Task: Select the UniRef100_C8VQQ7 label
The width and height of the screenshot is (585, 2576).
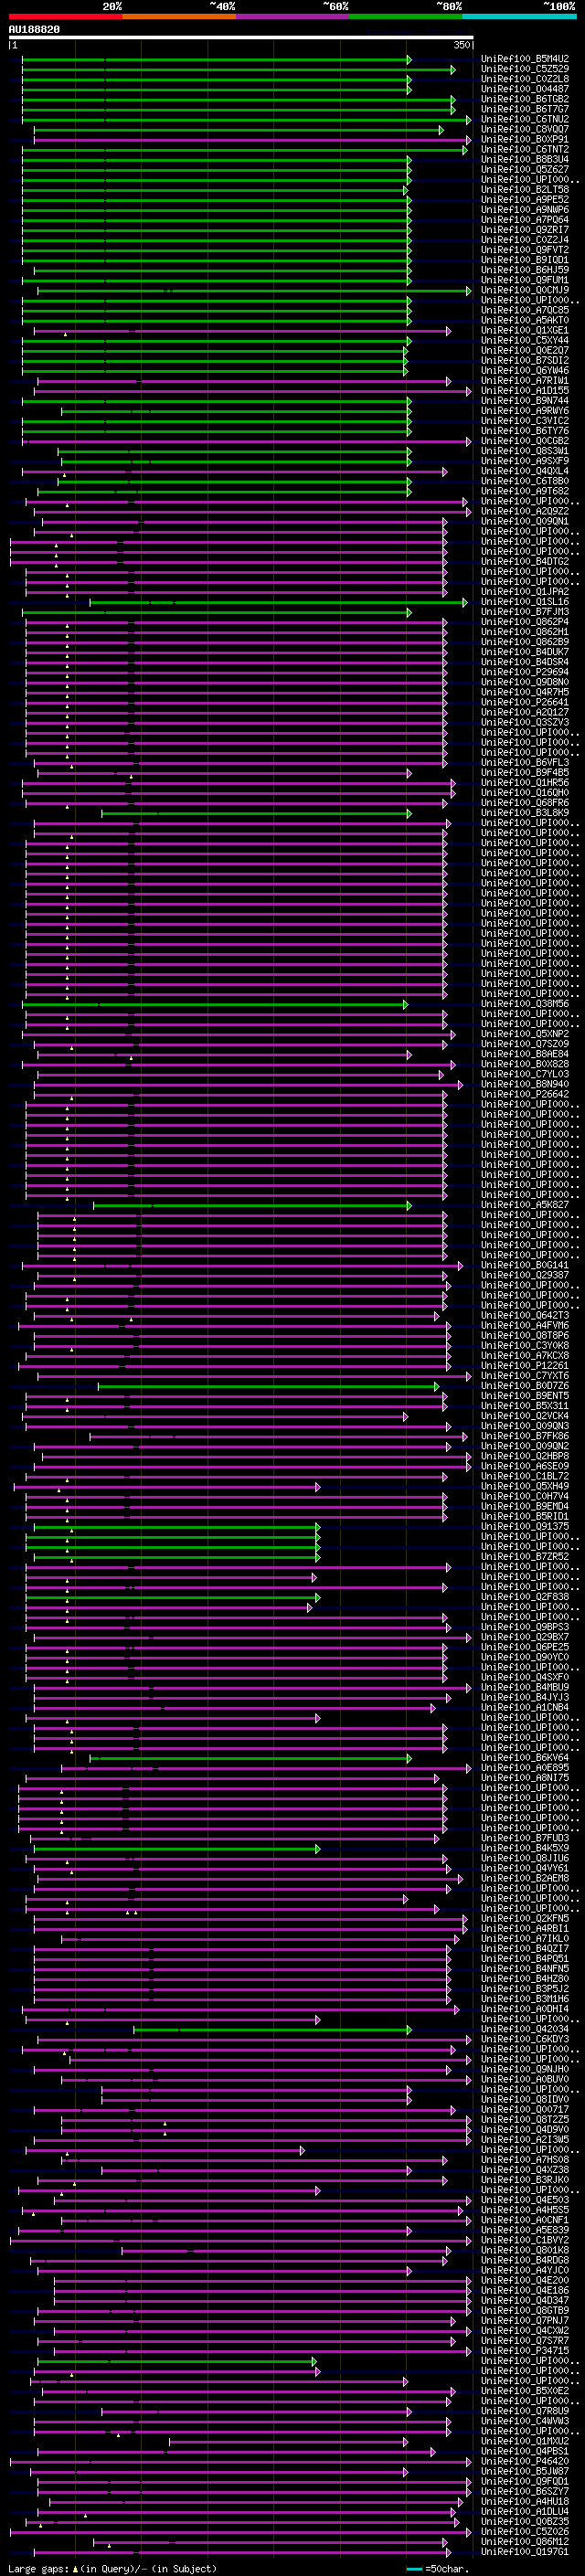Action: (x=525, y=129)
